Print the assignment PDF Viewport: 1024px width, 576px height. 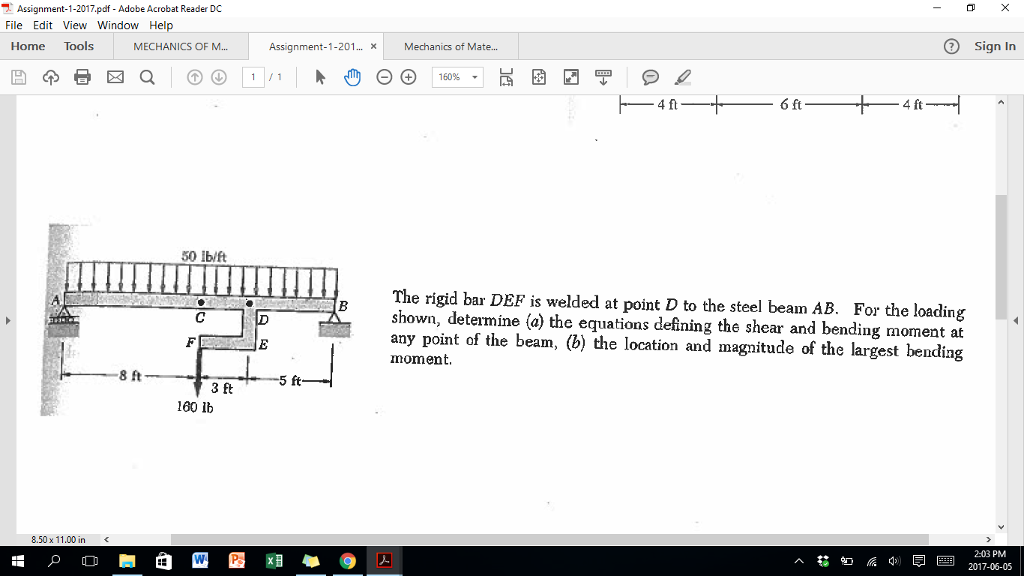coord(82,76)
